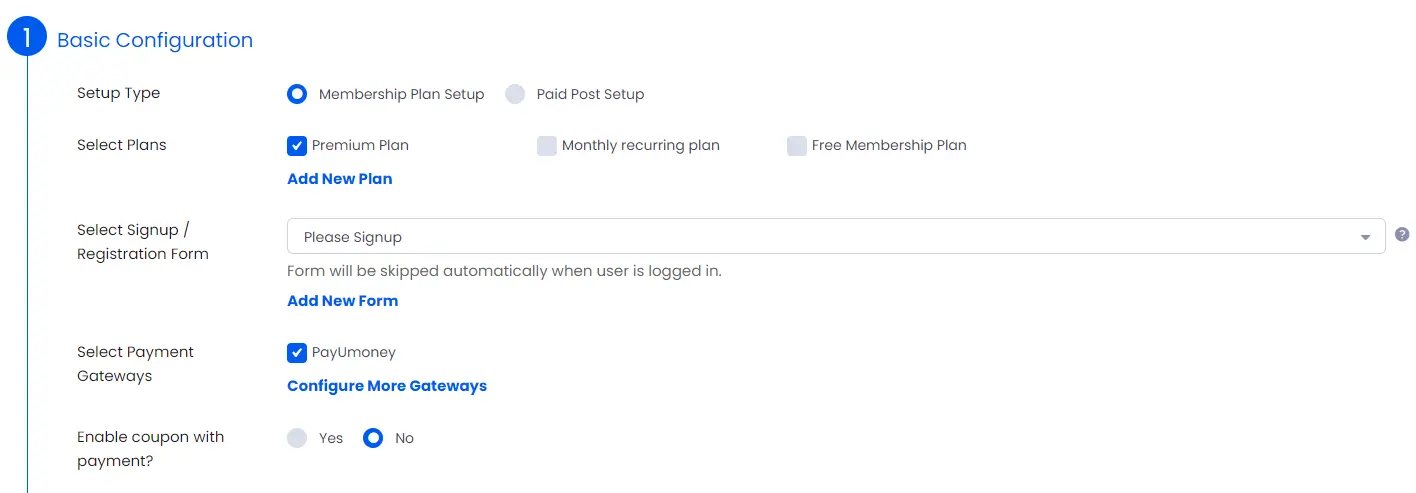Uncheck the PayUmoney gateway checkbox
Viewport: 1416px width, 493px height.
pos(297,353)
